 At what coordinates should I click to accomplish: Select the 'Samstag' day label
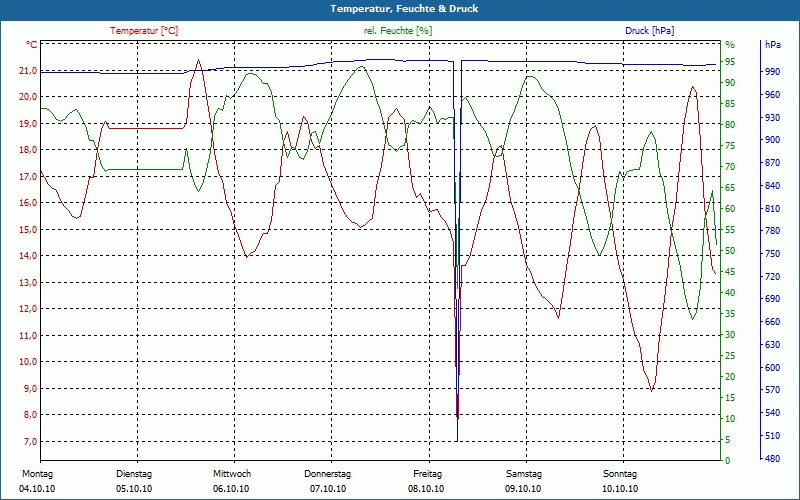pos(524,474)
